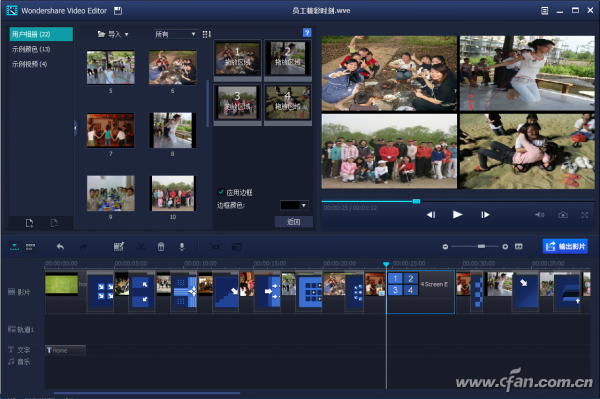Click the timeline zoom in plus button
The image size is (600, 399).
tap(505, 247)
